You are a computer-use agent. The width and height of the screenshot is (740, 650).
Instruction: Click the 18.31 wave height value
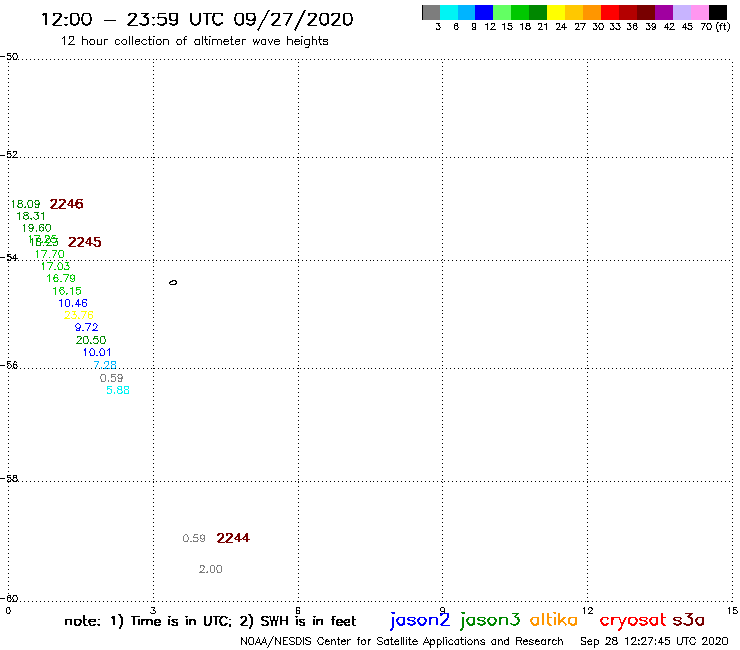[31, 216]
